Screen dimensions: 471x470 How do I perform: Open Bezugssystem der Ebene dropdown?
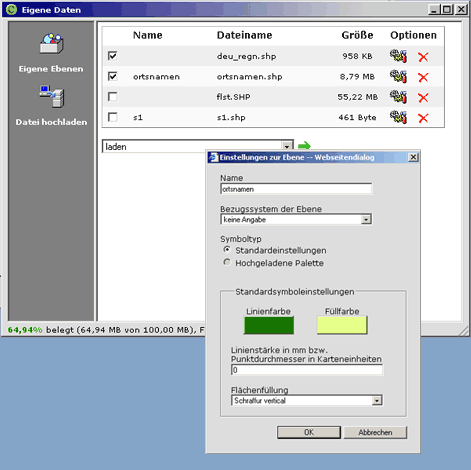(296, 219)
